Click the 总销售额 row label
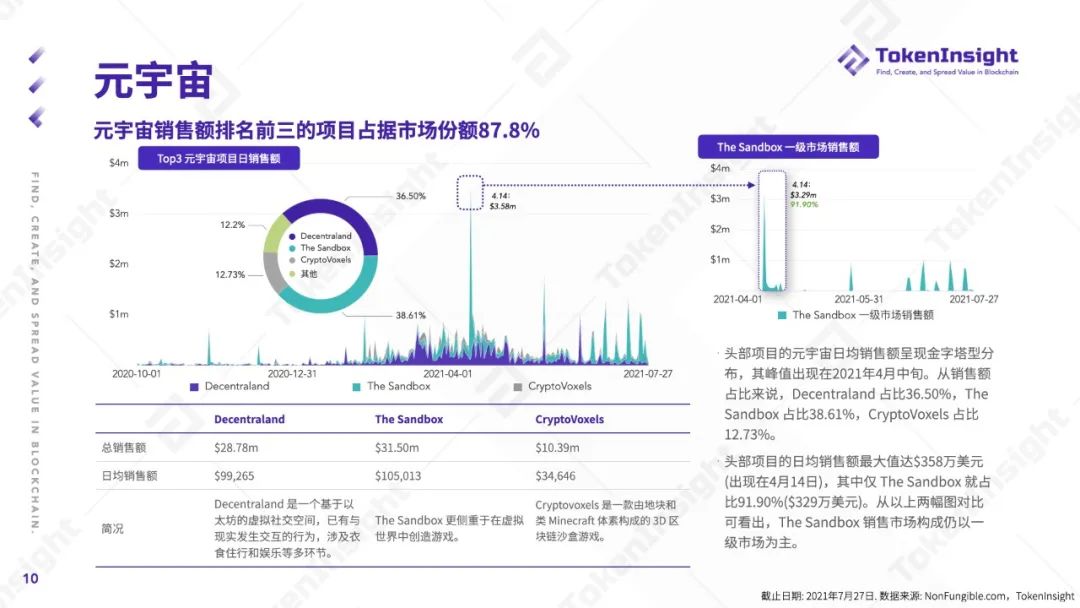1080x608 pixels. (124, 448)
